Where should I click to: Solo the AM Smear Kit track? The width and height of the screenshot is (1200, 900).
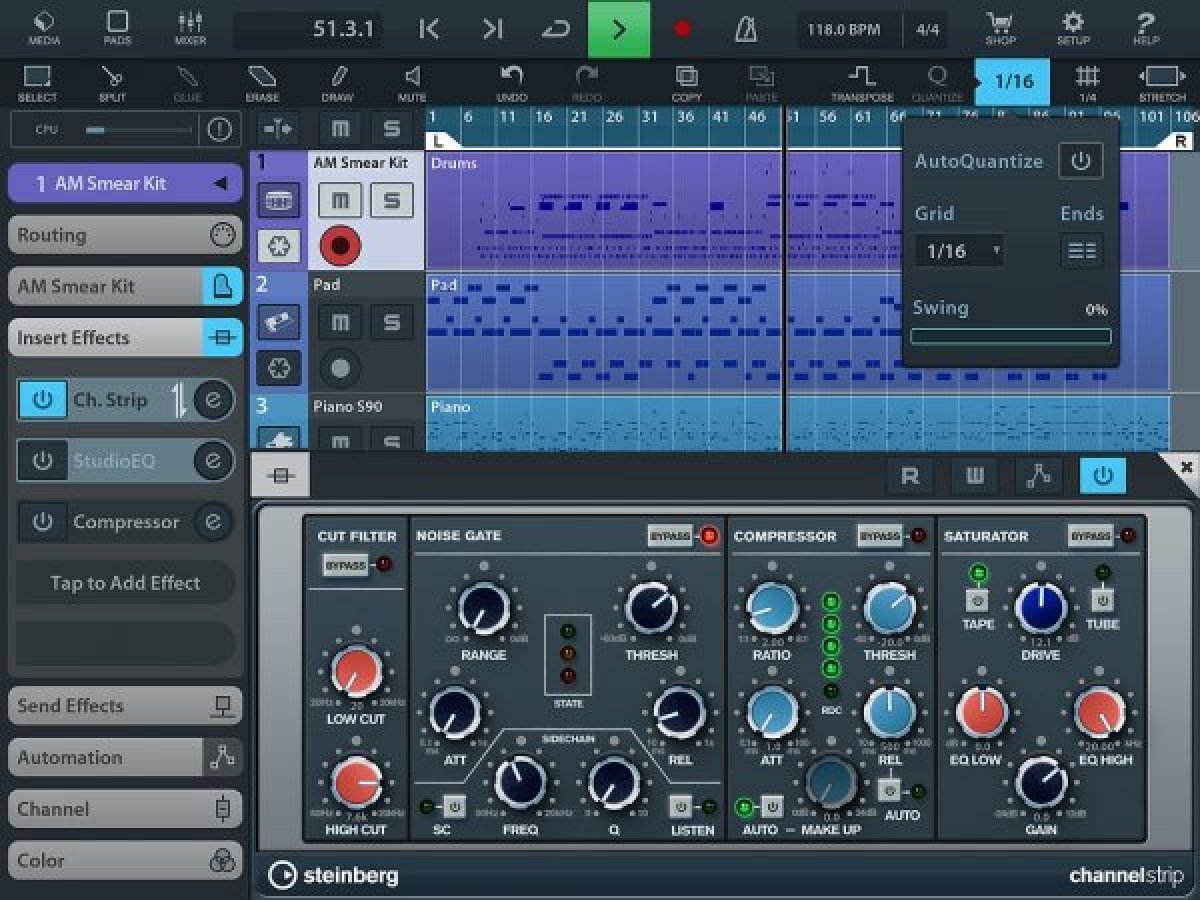point(391,200)
